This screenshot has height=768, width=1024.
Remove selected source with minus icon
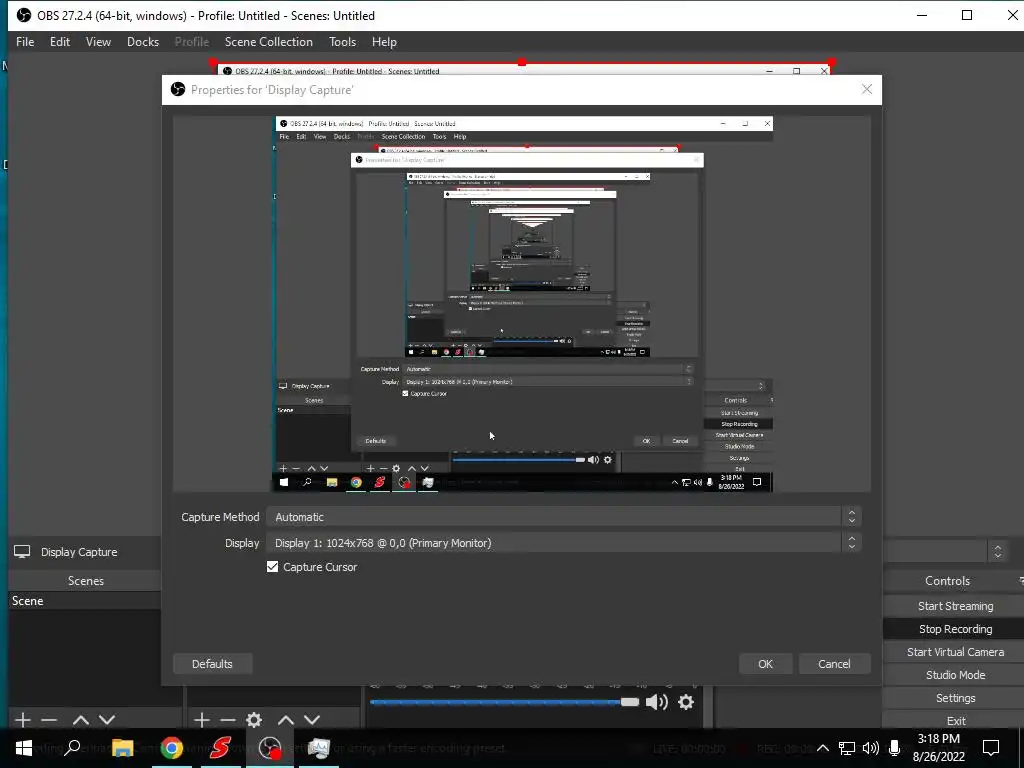point(228,720)
